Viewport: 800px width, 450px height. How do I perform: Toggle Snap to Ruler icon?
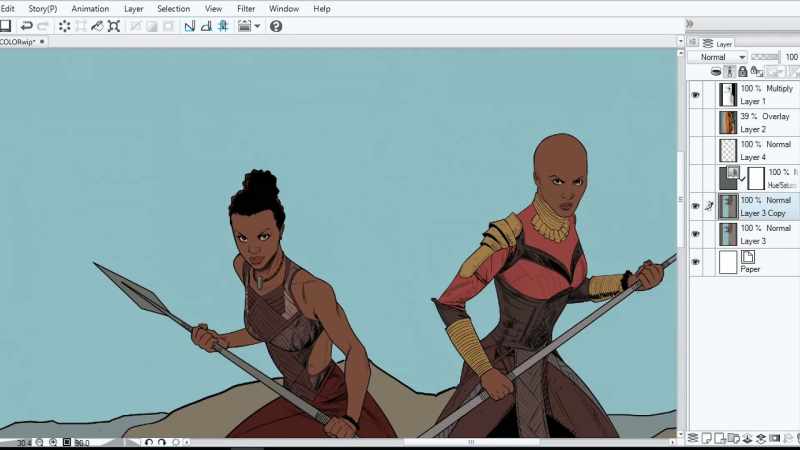pos(190,26)
